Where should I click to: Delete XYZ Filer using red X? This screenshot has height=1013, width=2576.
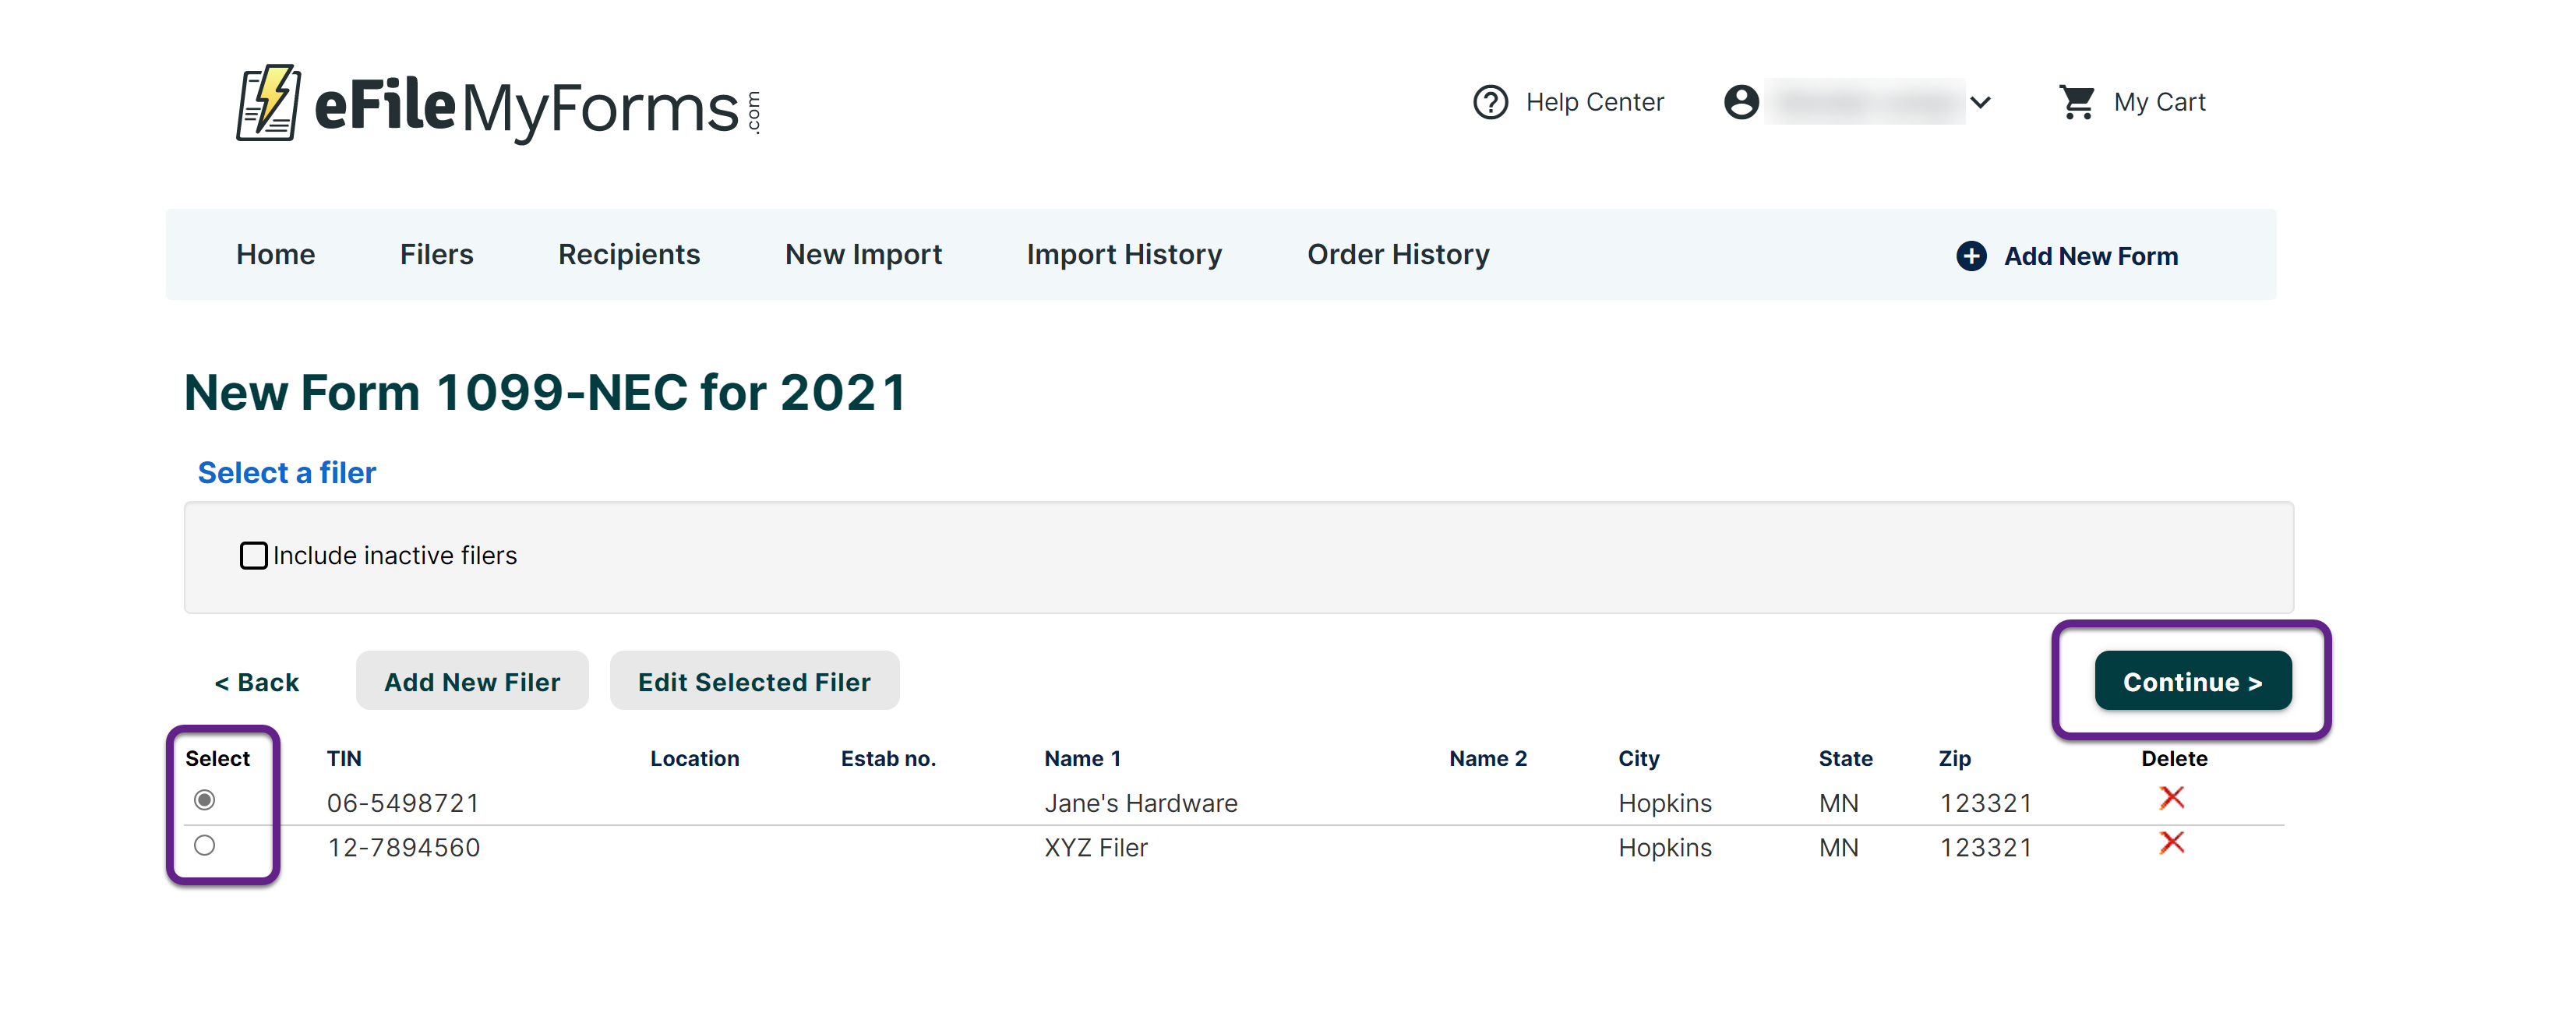[x=2171, y=843]
